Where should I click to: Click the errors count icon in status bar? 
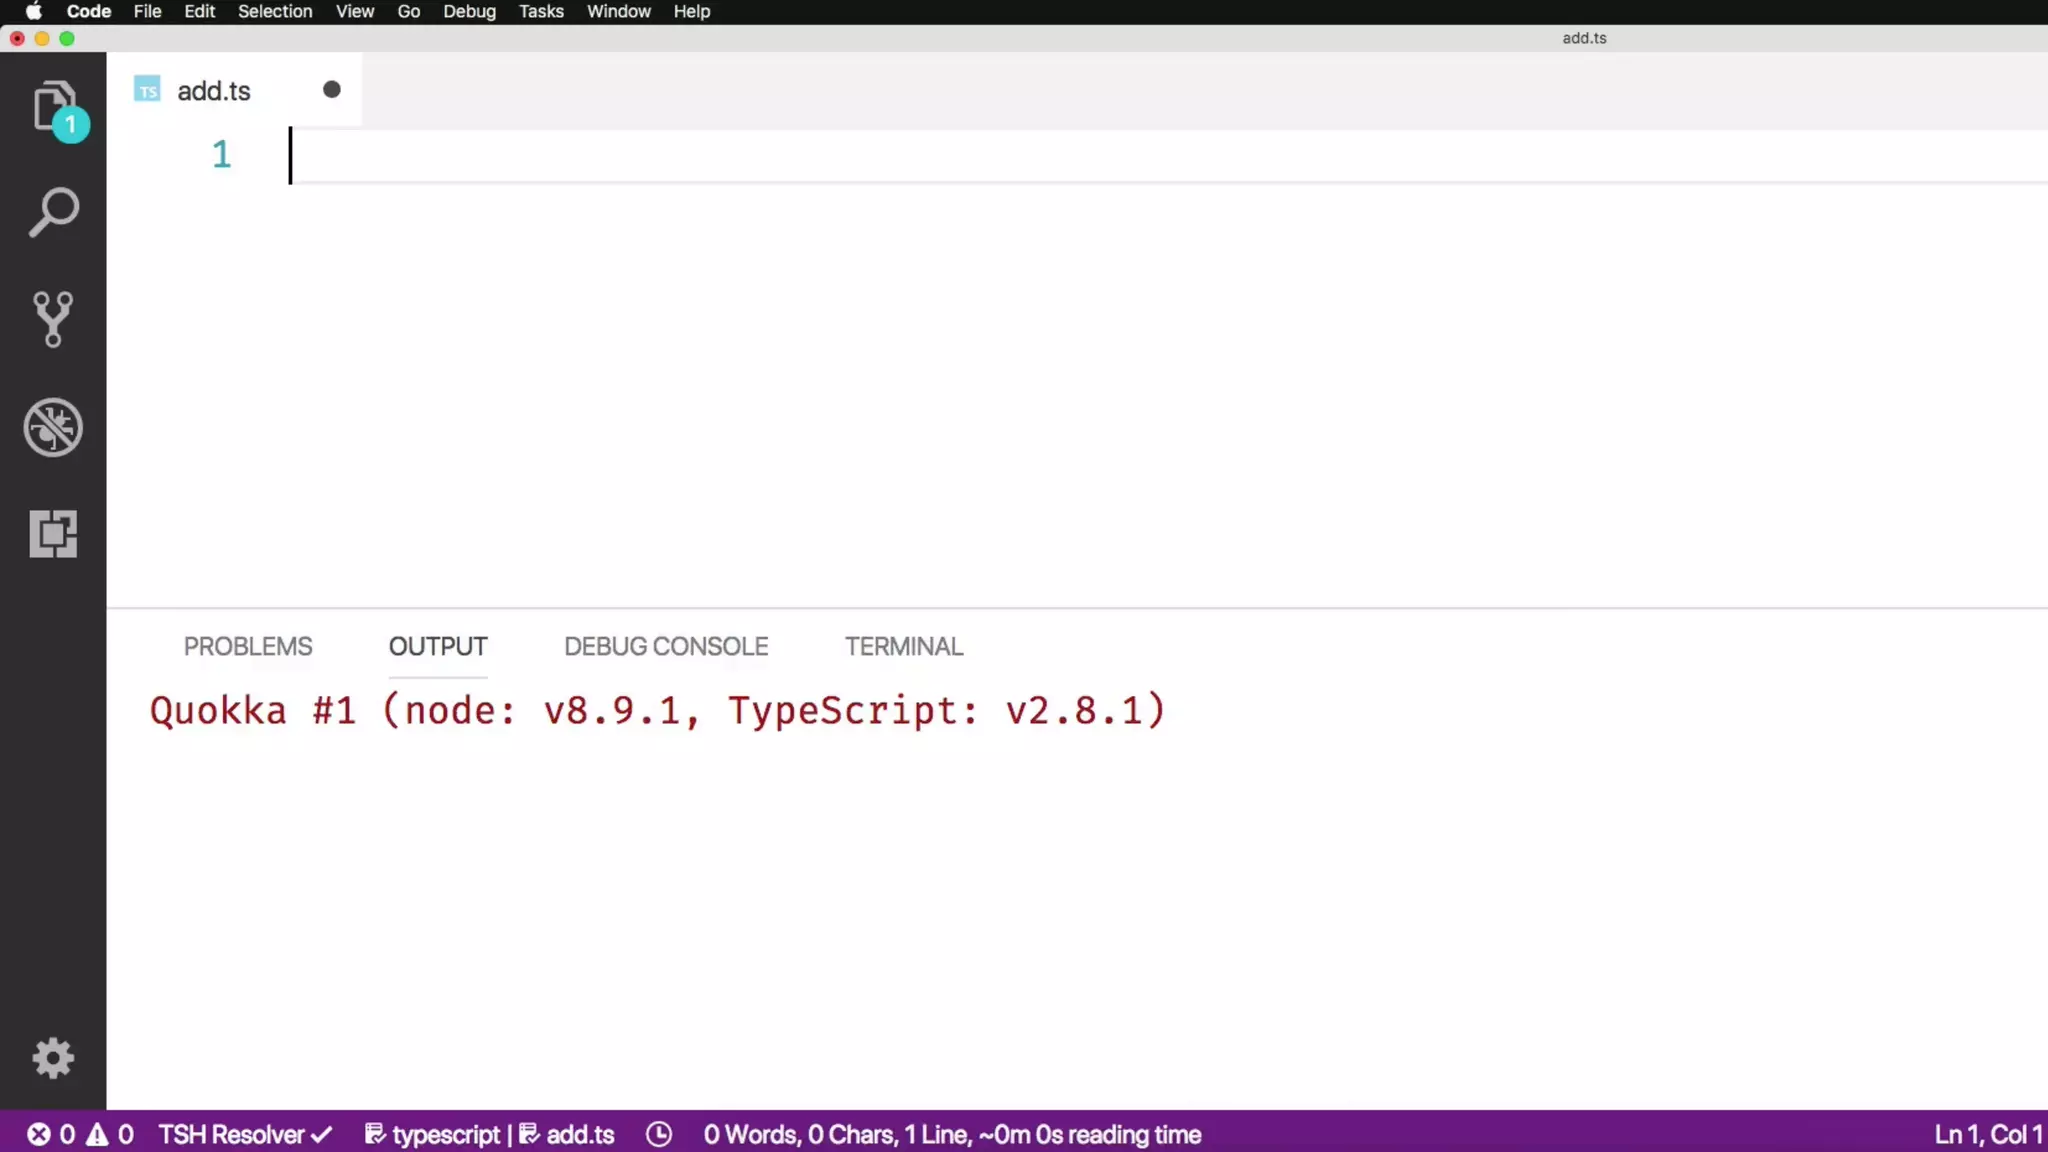coord(39,1134)
